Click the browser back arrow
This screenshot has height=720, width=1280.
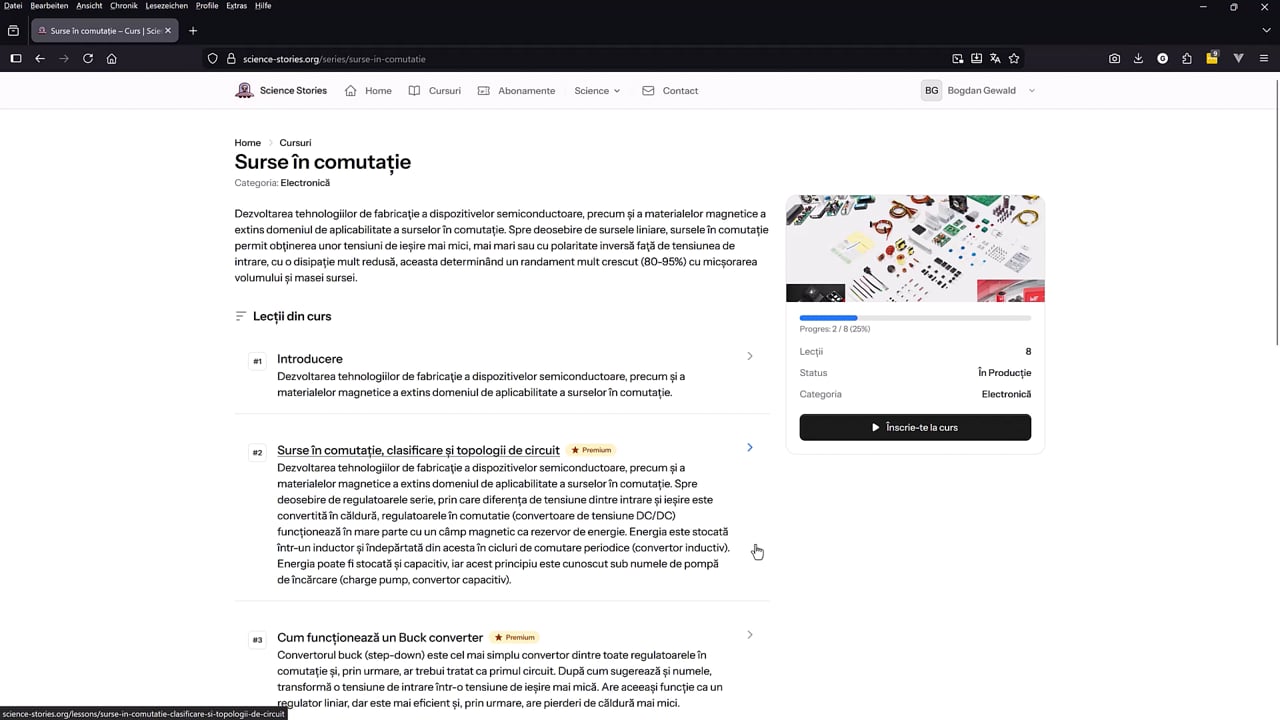click(x=40, y=59)
